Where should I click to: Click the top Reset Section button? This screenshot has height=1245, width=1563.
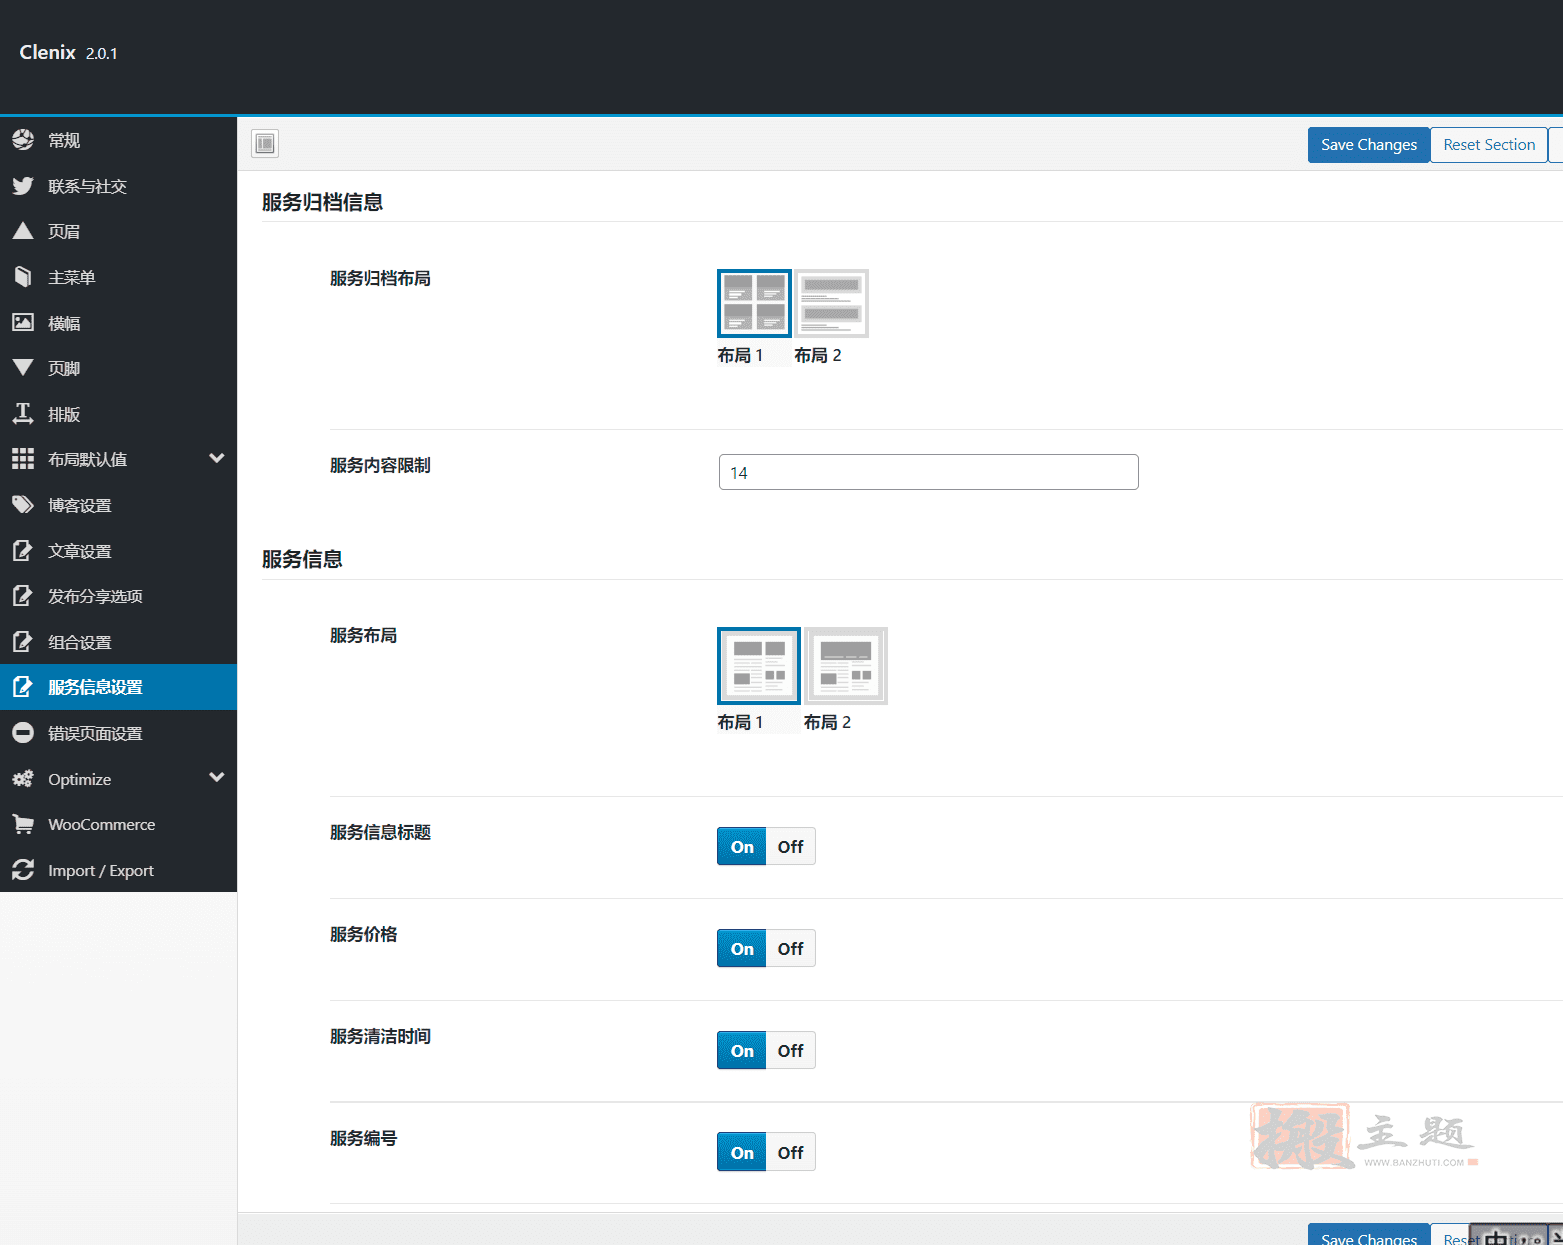coord(1489,145)
